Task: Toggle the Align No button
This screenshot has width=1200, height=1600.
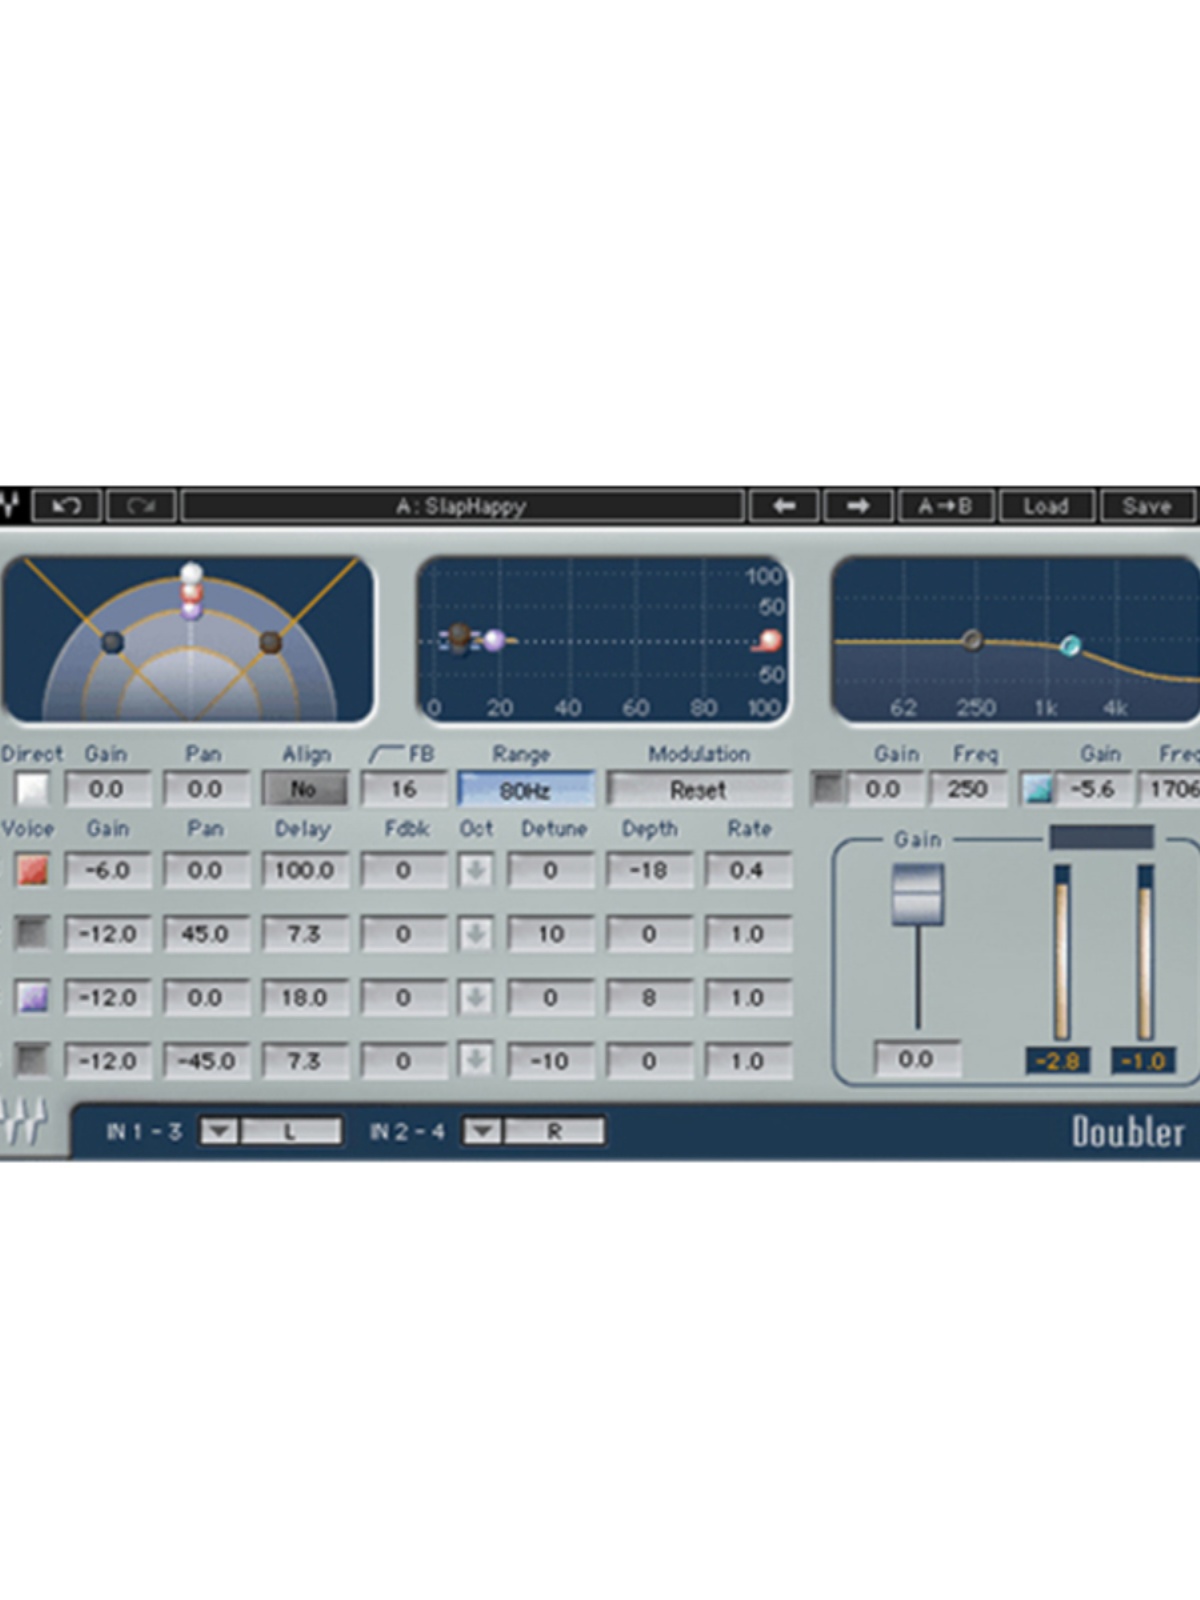Action: point(305,790)
